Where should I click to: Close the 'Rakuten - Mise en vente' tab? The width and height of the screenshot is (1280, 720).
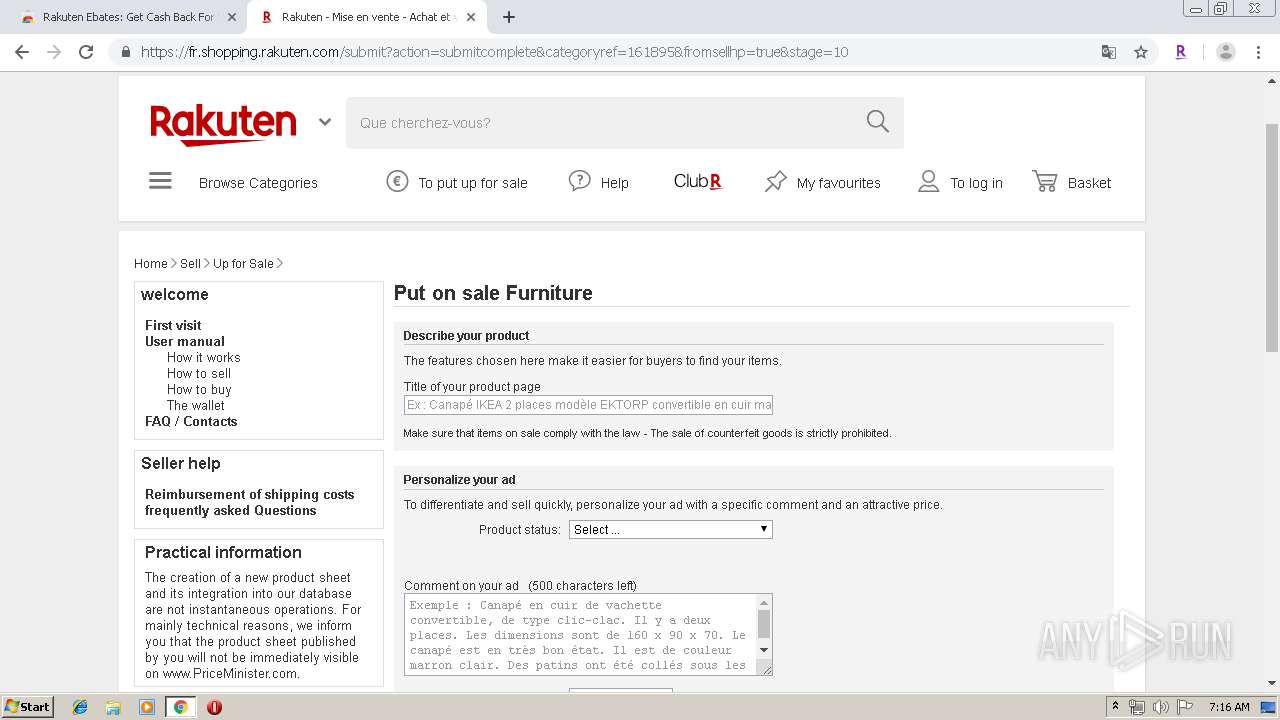471,17
